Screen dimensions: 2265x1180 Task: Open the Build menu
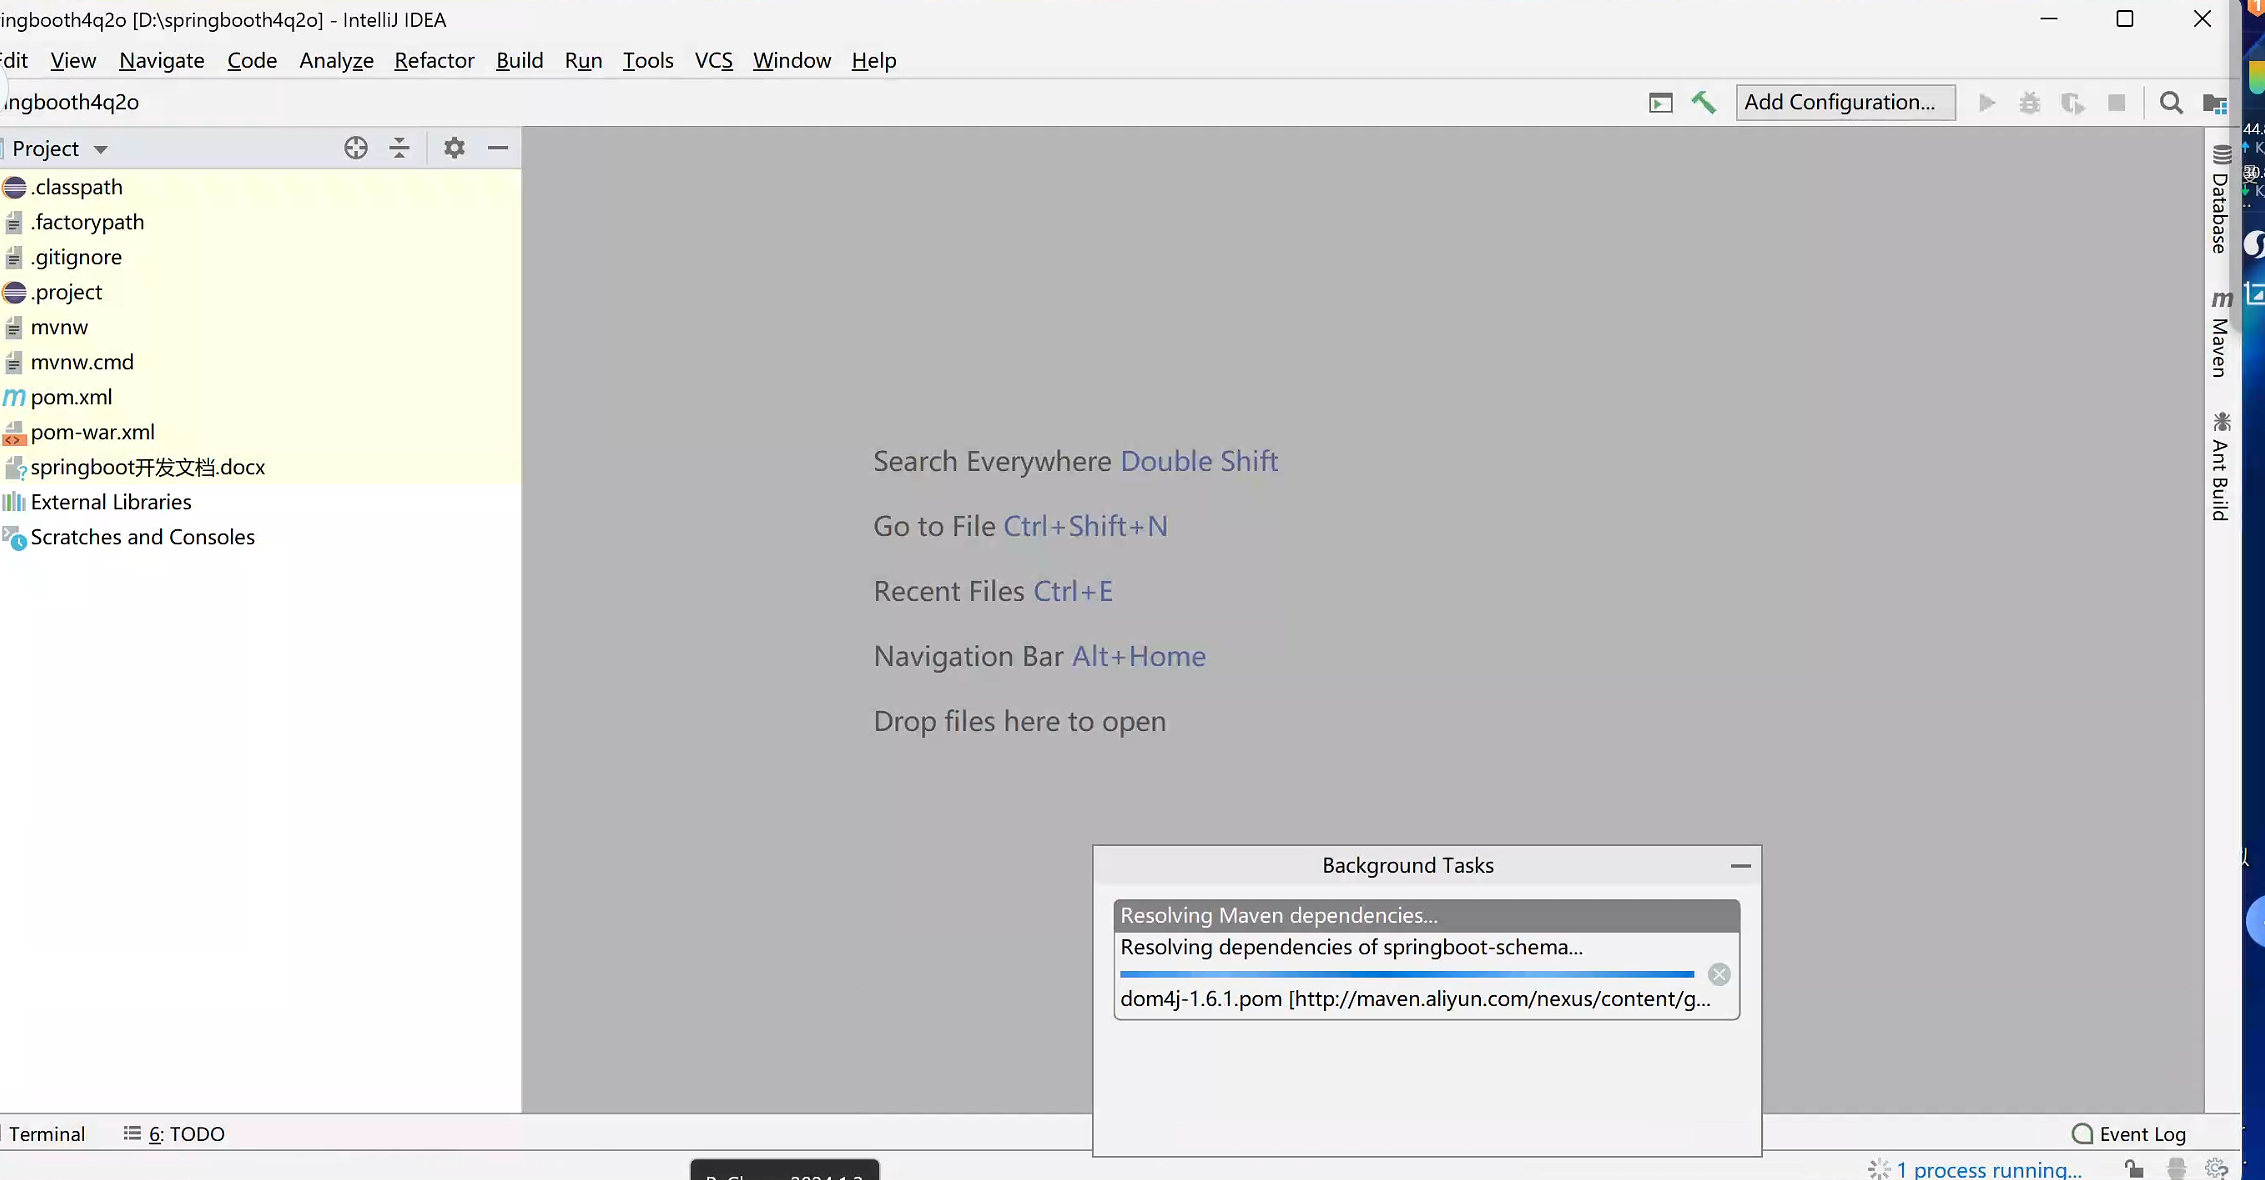pyautogui.click(x=519, y=61)
